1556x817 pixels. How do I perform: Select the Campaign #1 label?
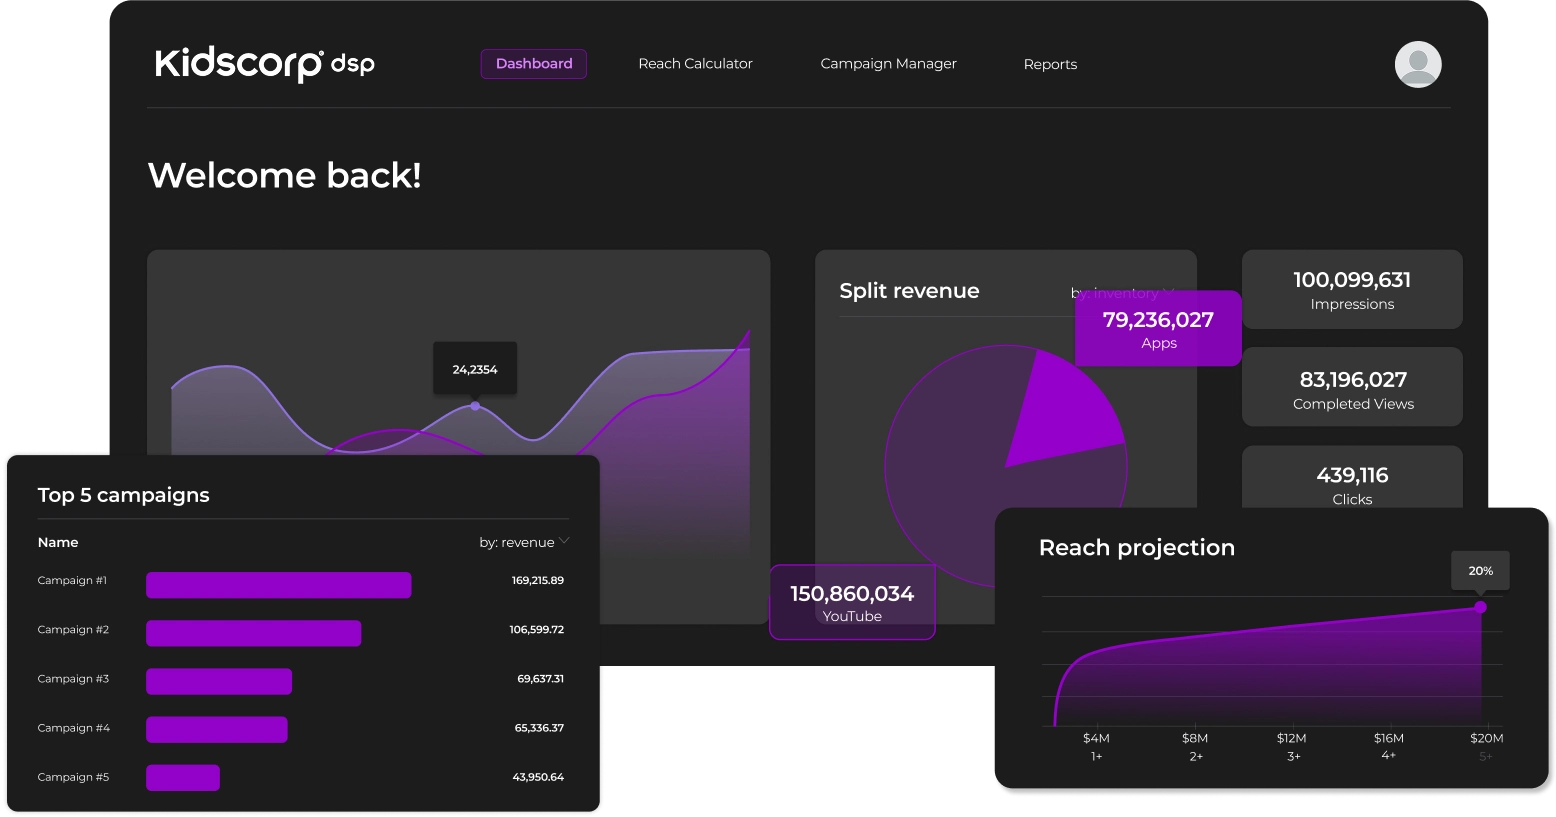72,580
